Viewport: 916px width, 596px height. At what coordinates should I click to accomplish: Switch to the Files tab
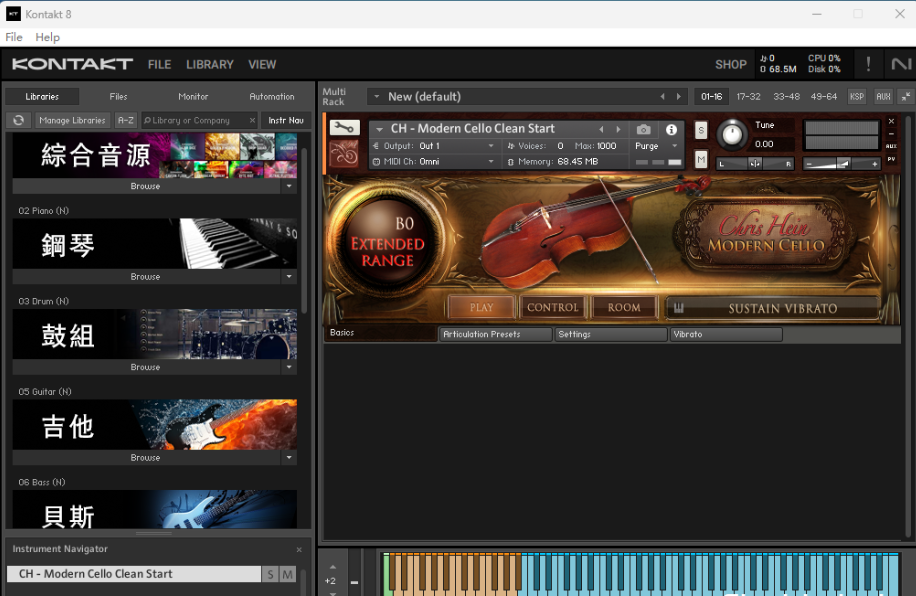(x=118, y=97)
